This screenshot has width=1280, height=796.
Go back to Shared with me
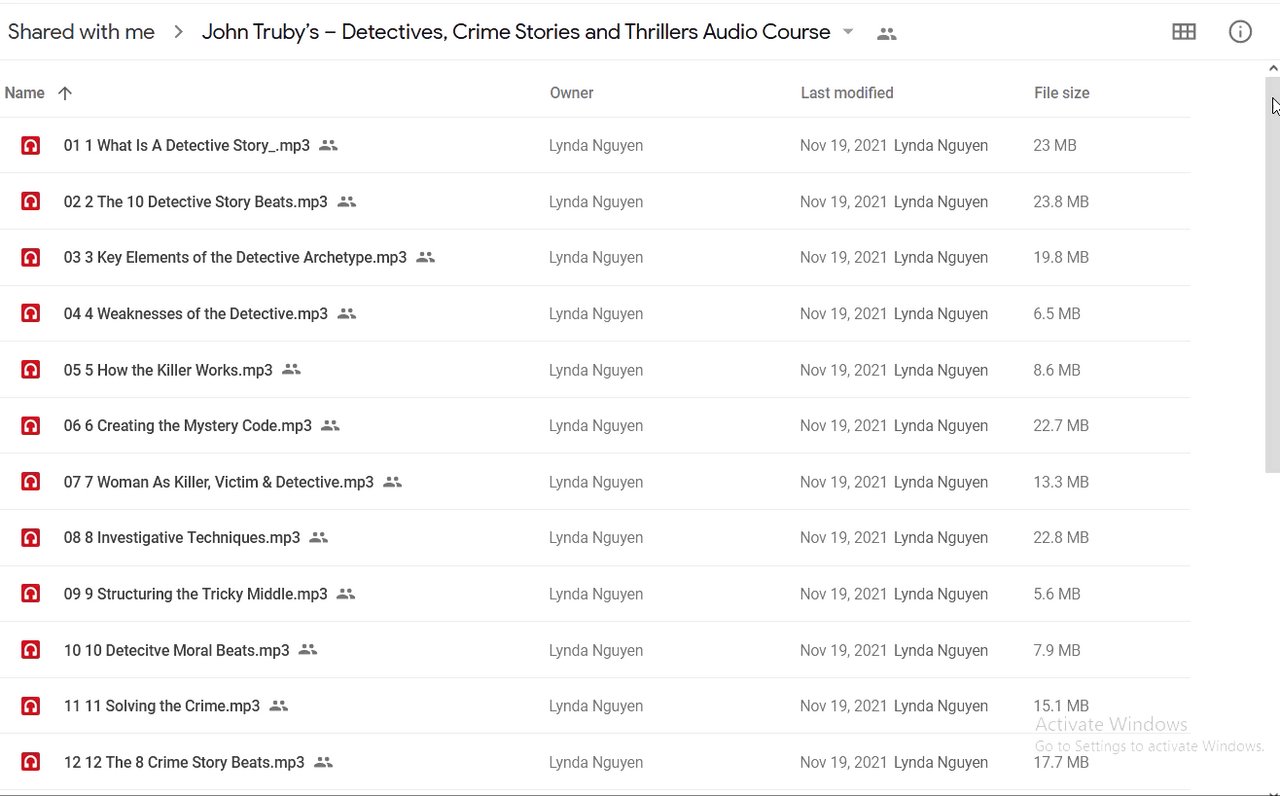[81, 32]
